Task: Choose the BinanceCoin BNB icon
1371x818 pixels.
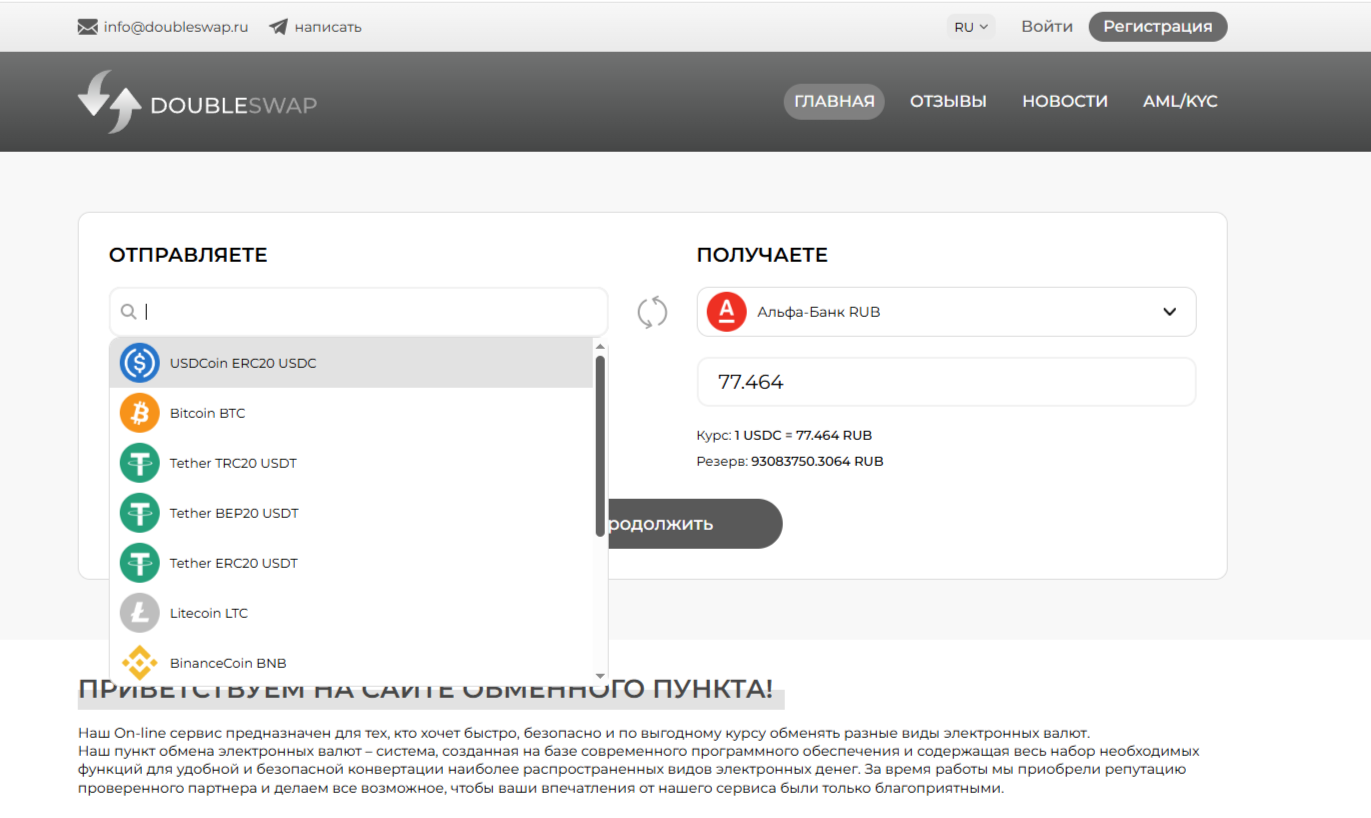Action: (140, 662)
